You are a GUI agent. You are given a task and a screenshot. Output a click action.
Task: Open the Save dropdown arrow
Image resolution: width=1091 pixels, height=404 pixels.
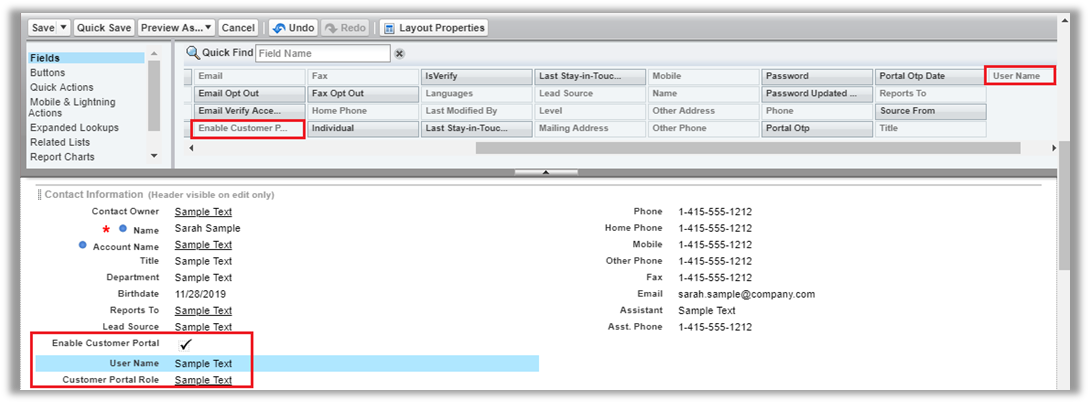64,28
